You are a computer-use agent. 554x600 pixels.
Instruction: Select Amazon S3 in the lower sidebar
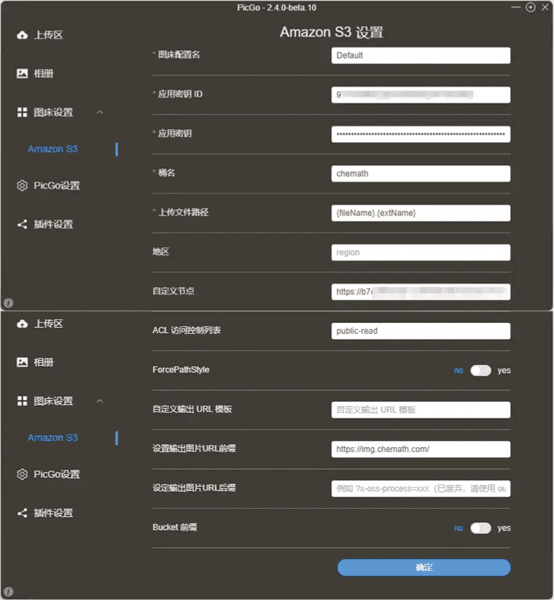tap(52, 438)
